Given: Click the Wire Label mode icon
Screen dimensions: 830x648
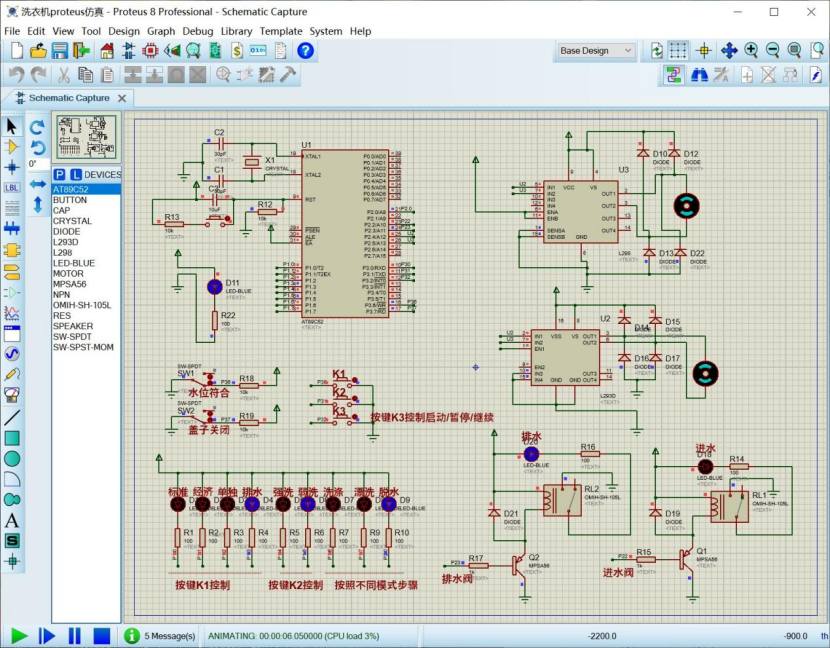Looking at the screenshot, I should click(x=12, y=187).
